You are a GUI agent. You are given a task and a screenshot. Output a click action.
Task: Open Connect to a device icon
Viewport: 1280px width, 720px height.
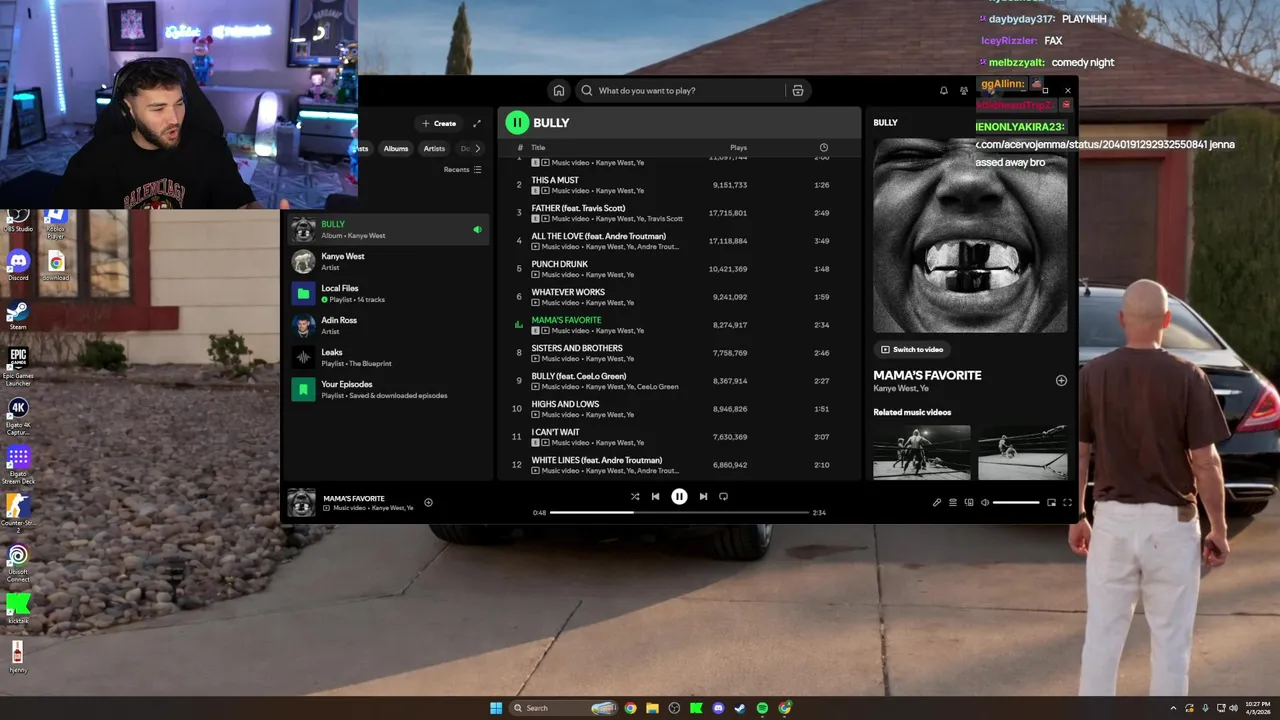(969, 502)
